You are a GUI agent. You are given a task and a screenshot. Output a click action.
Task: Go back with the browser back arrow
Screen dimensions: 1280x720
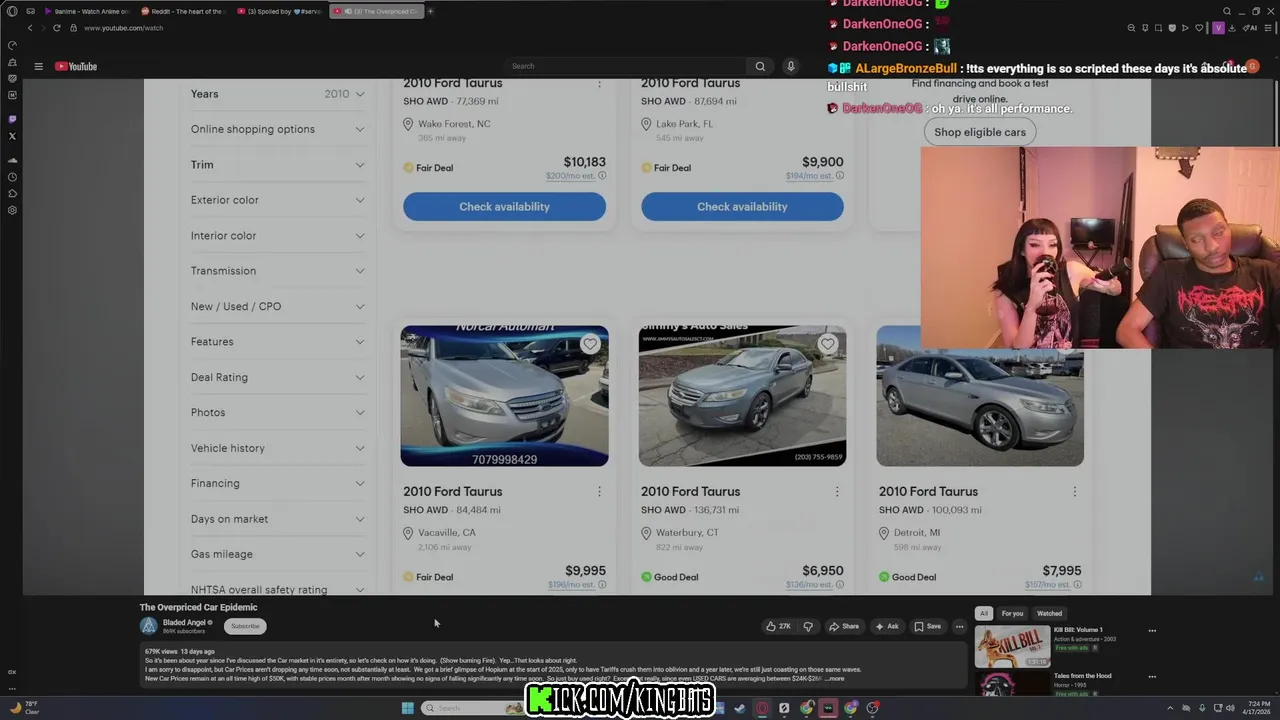[30, 28]
